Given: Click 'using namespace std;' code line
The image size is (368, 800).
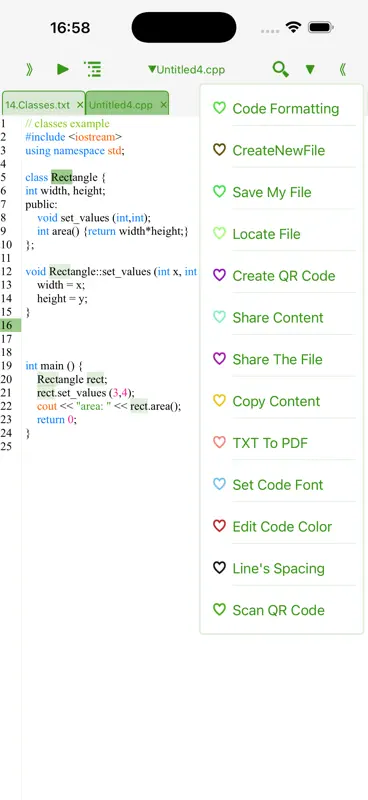Looking at the screenshot, I should point(75,151).
